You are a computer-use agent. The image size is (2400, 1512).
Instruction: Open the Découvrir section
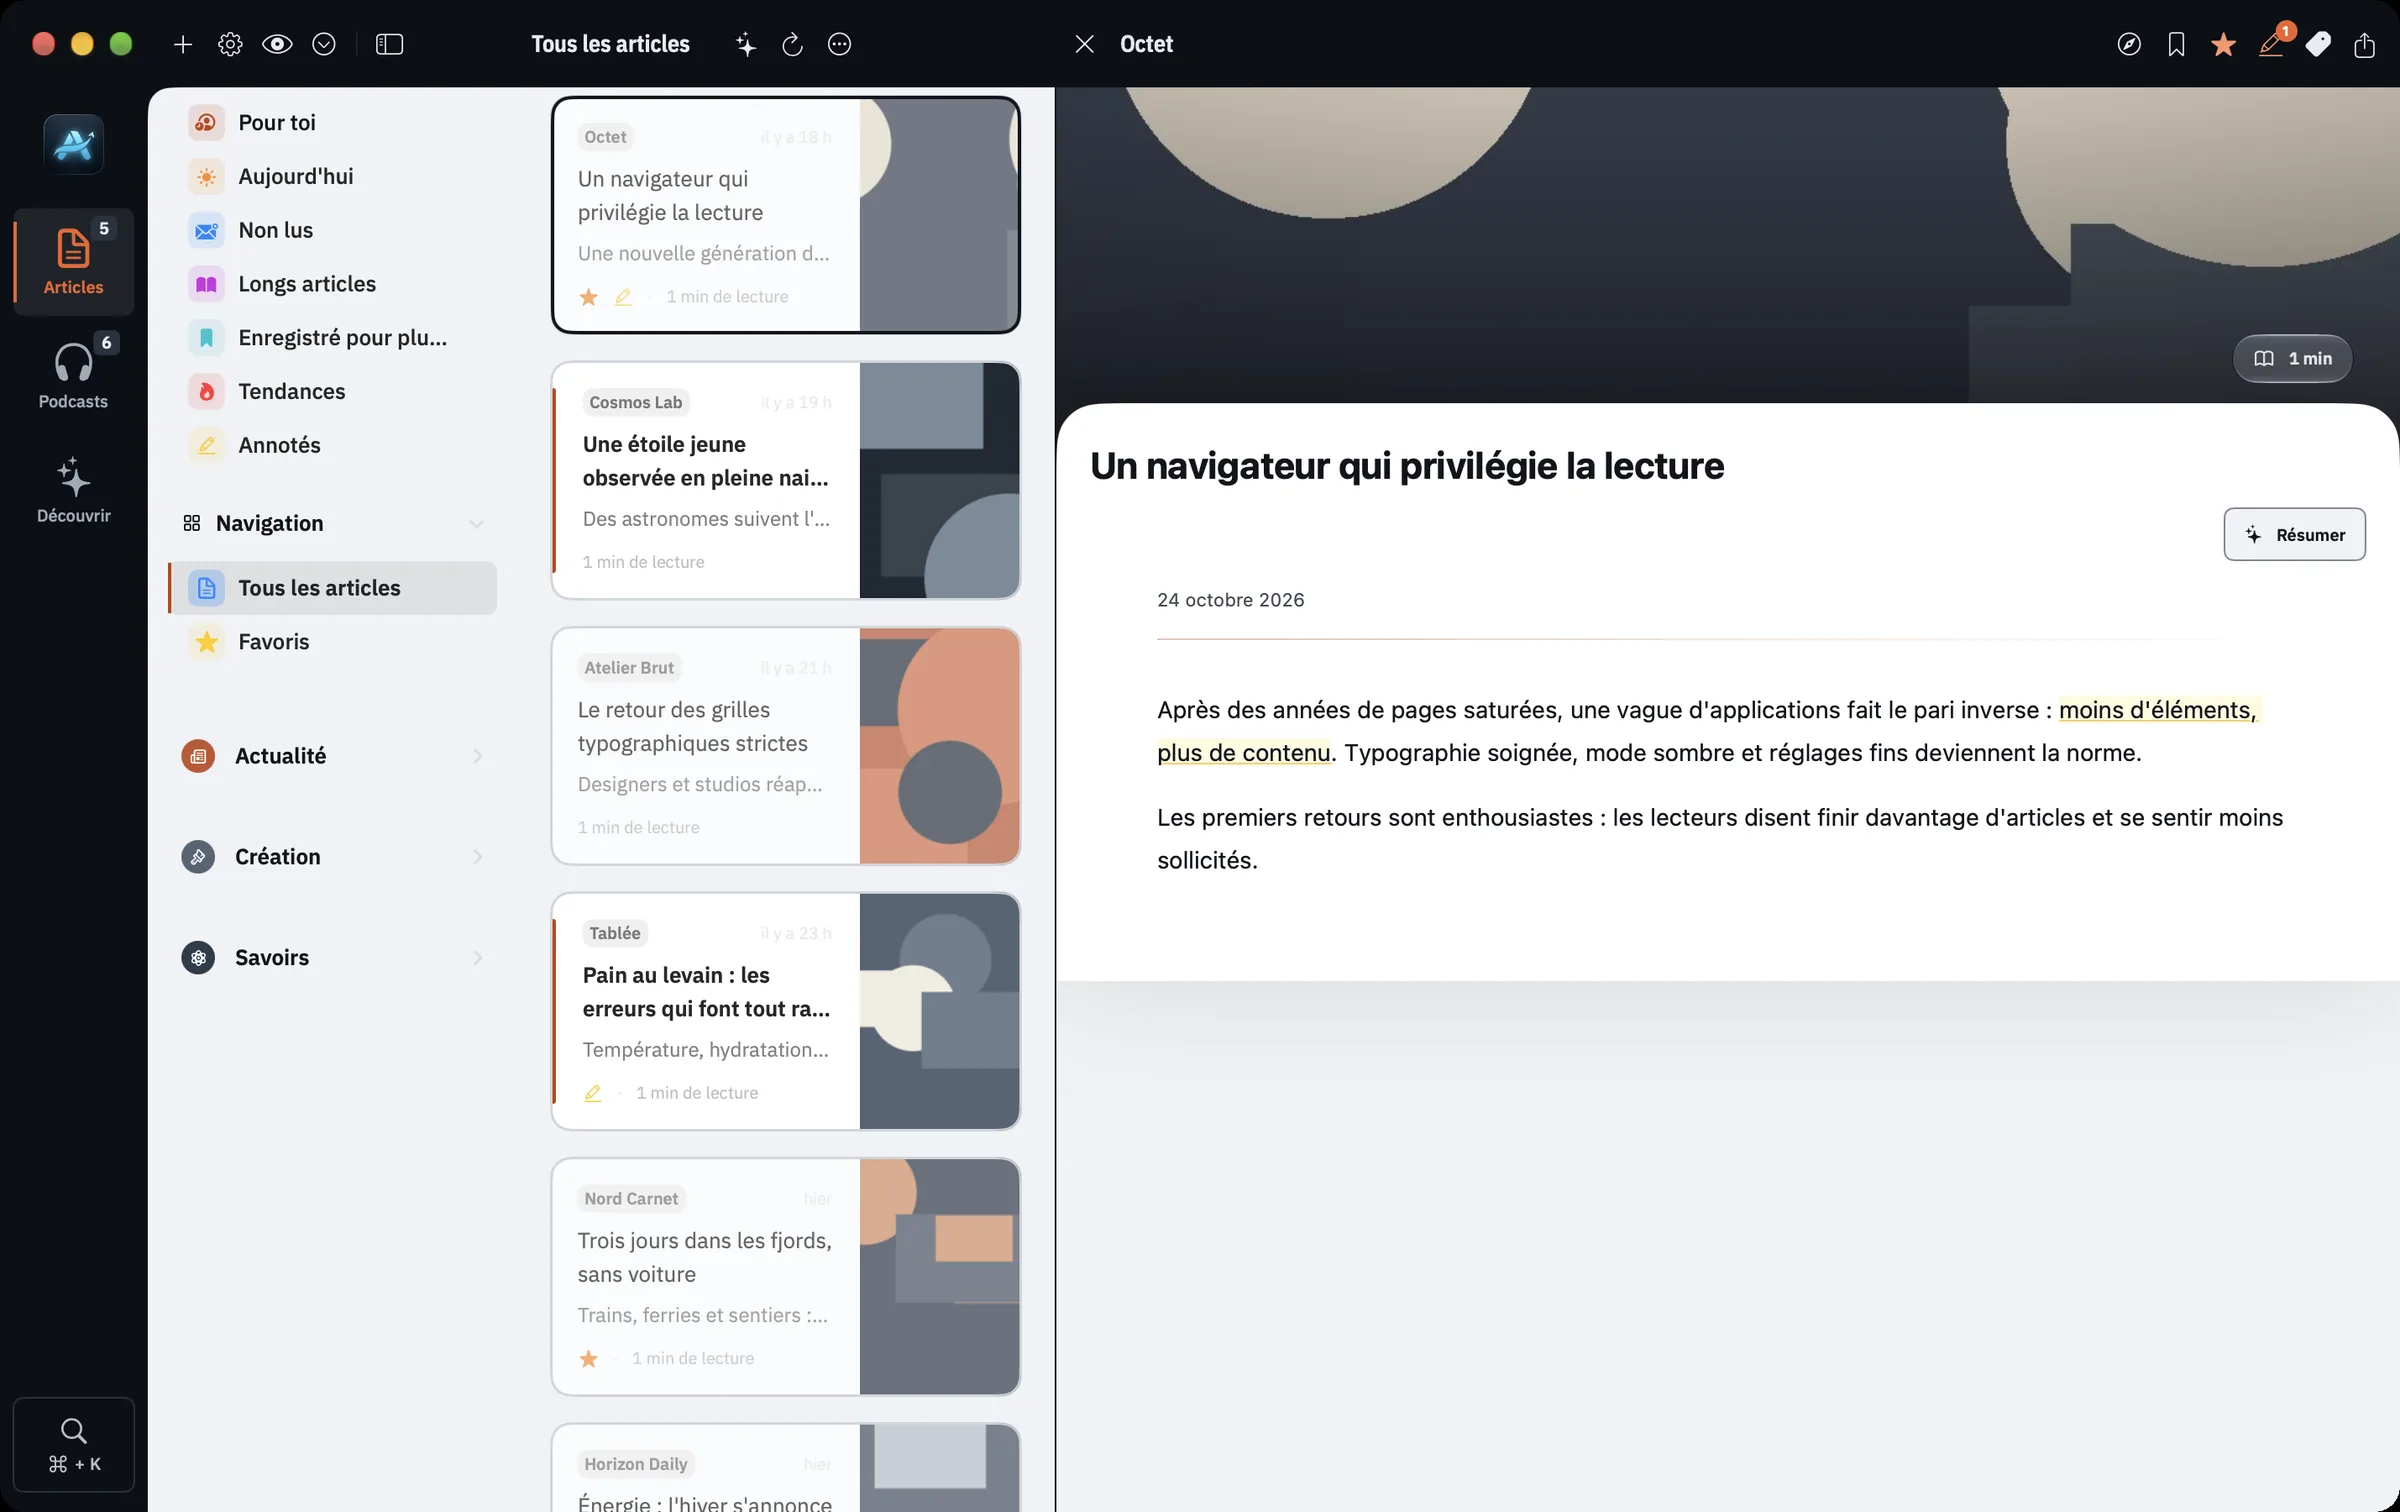tap(73, 490)
